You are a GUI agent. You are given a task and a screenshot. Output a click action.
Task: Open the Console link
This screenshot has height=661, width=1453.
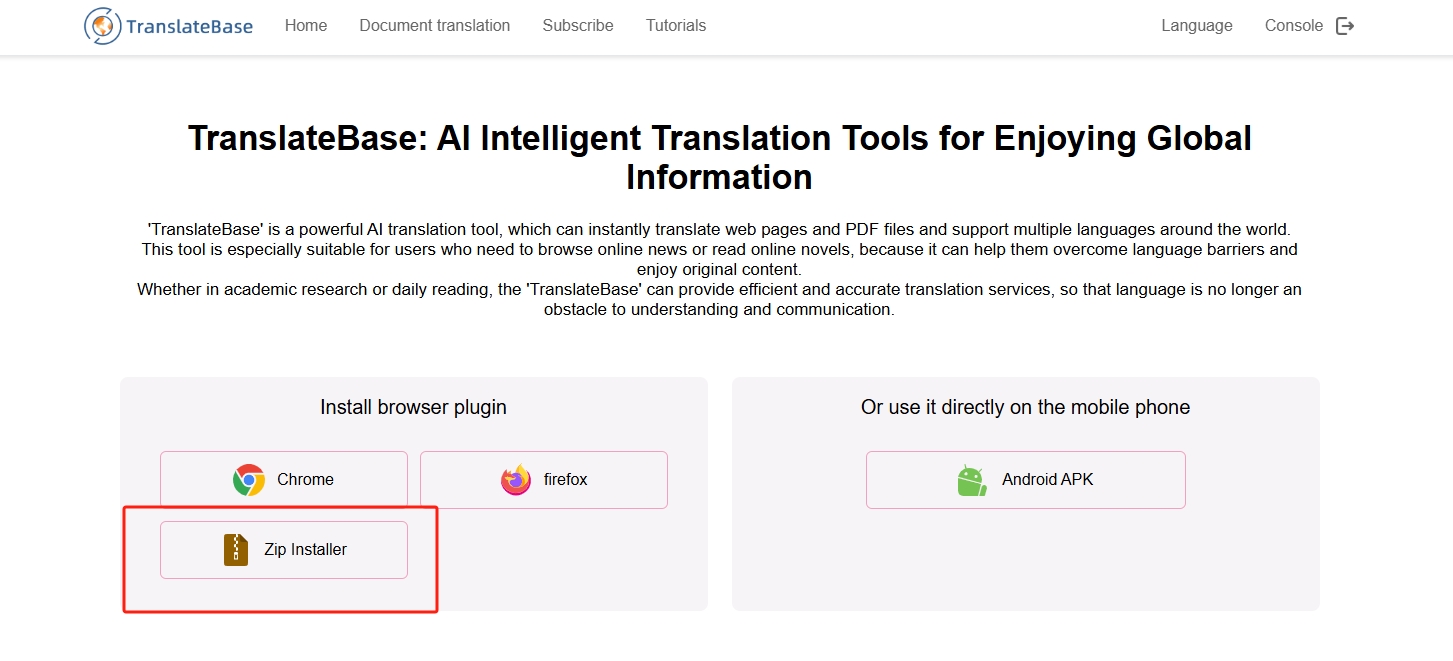[x=1294, y=26]
